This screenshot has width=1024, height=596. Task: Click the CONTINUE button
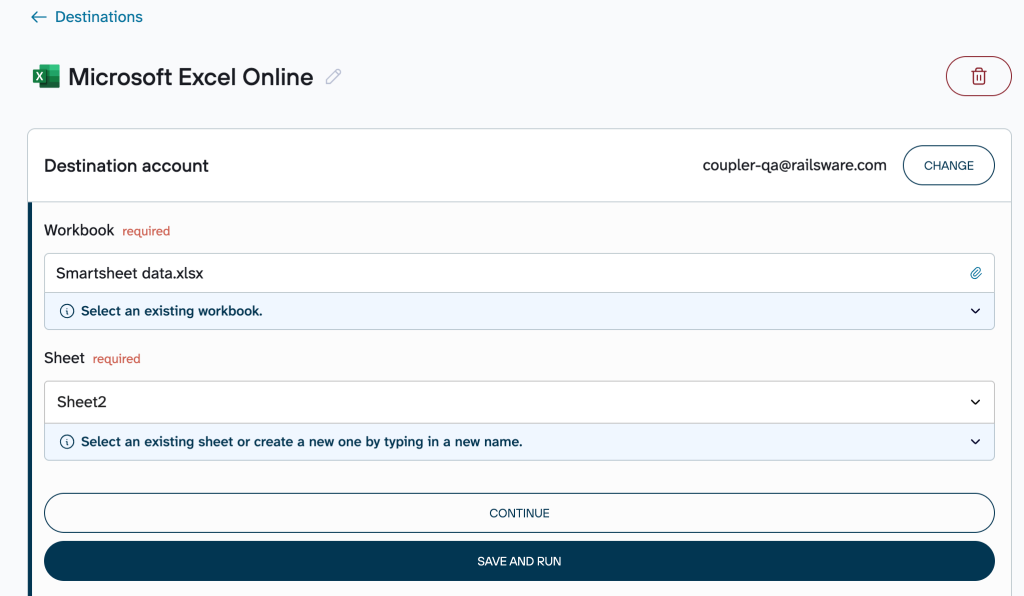tap(519, 513)
